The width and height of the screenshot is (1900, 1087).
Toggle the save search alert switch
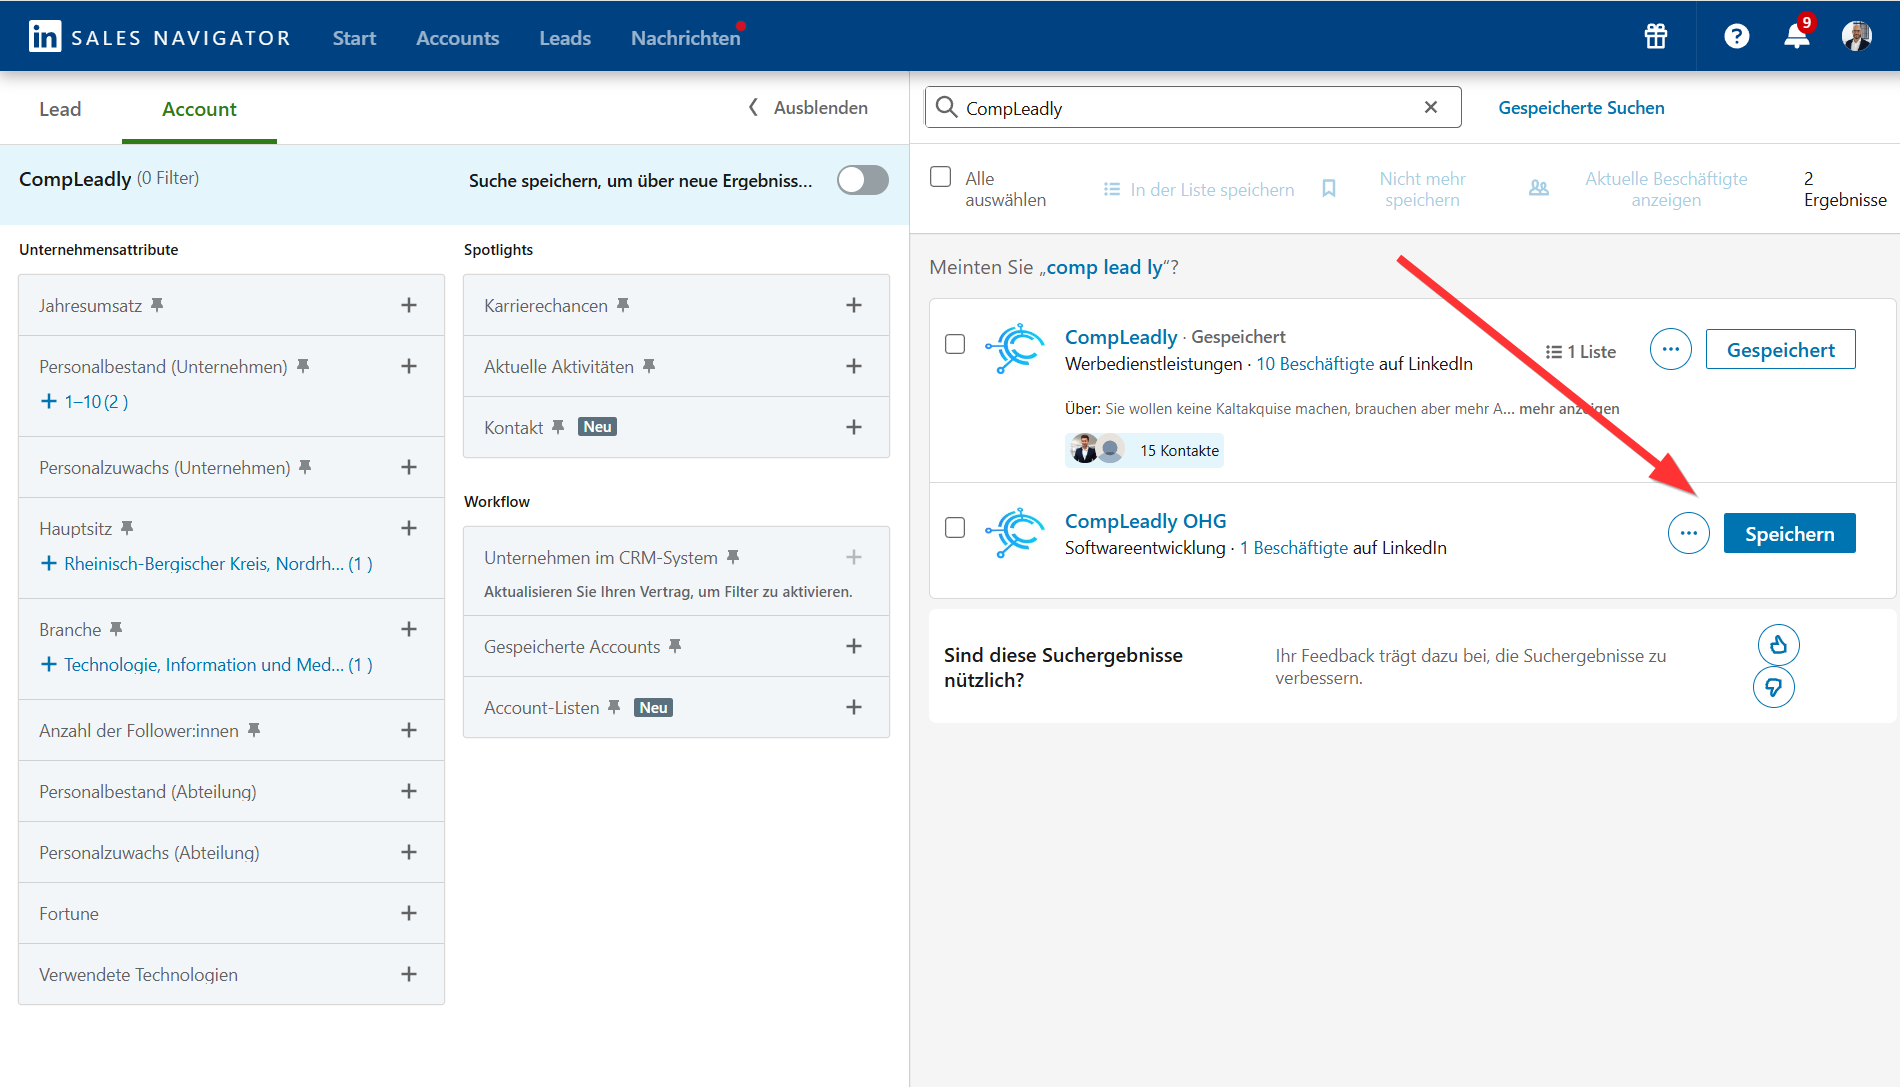[x=863, y=180]
